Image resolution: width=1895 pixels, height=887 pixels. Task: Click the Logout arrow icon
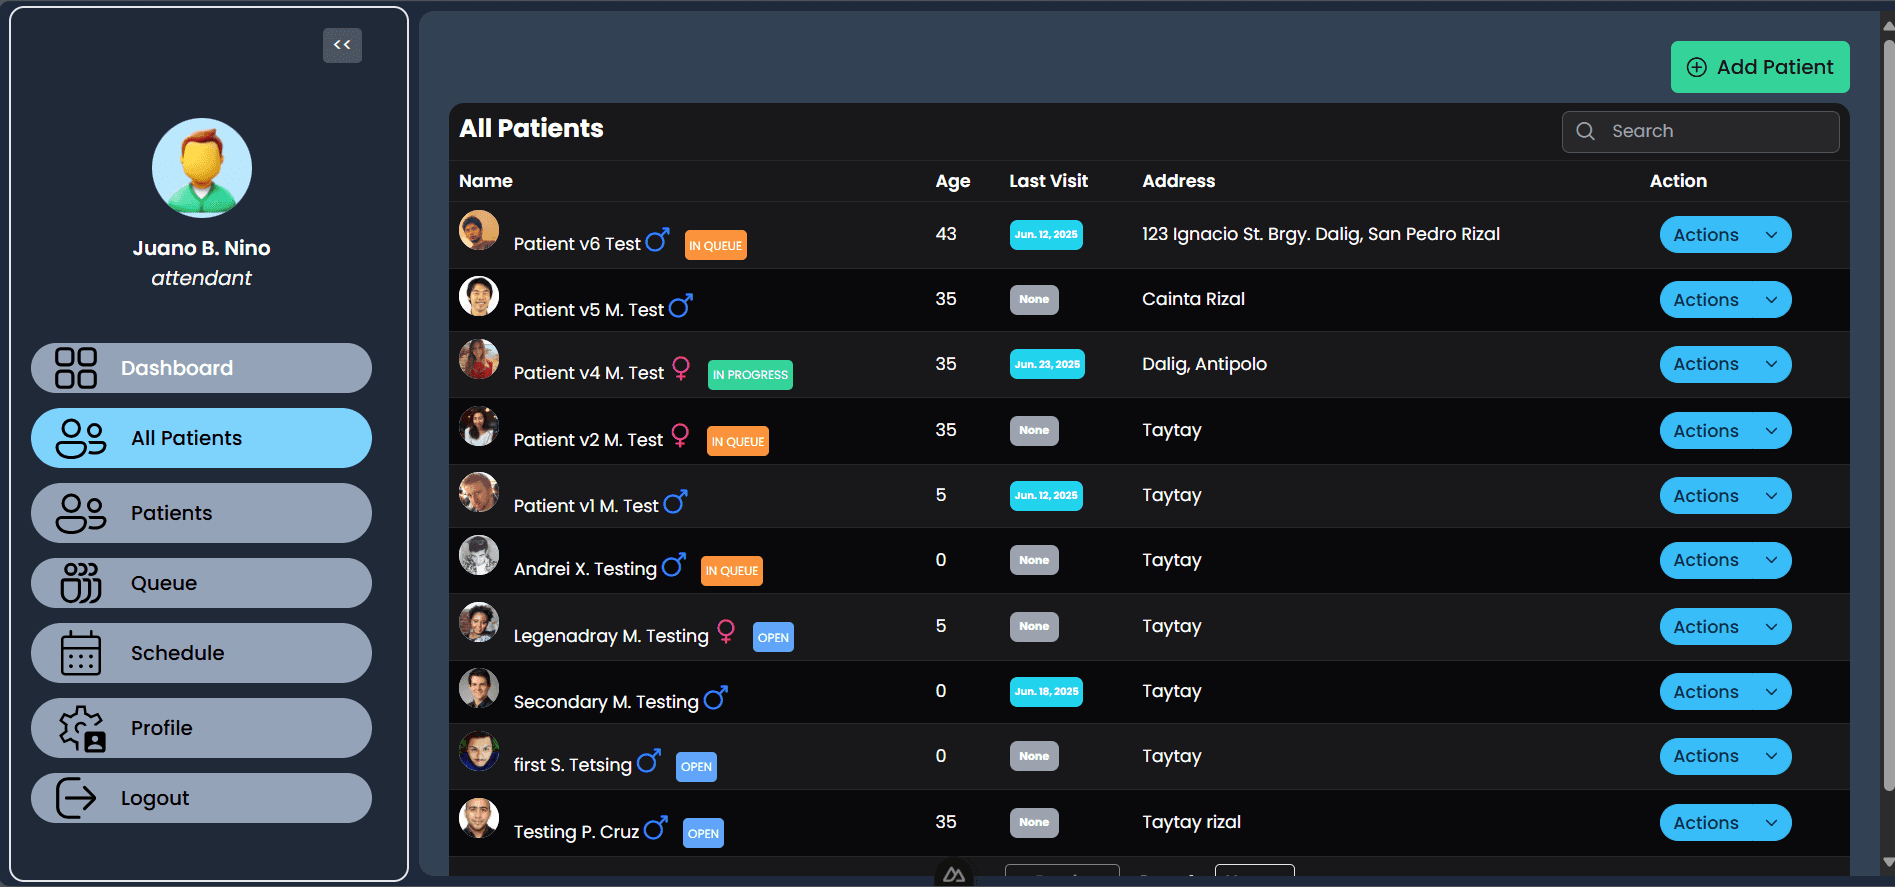76,798
